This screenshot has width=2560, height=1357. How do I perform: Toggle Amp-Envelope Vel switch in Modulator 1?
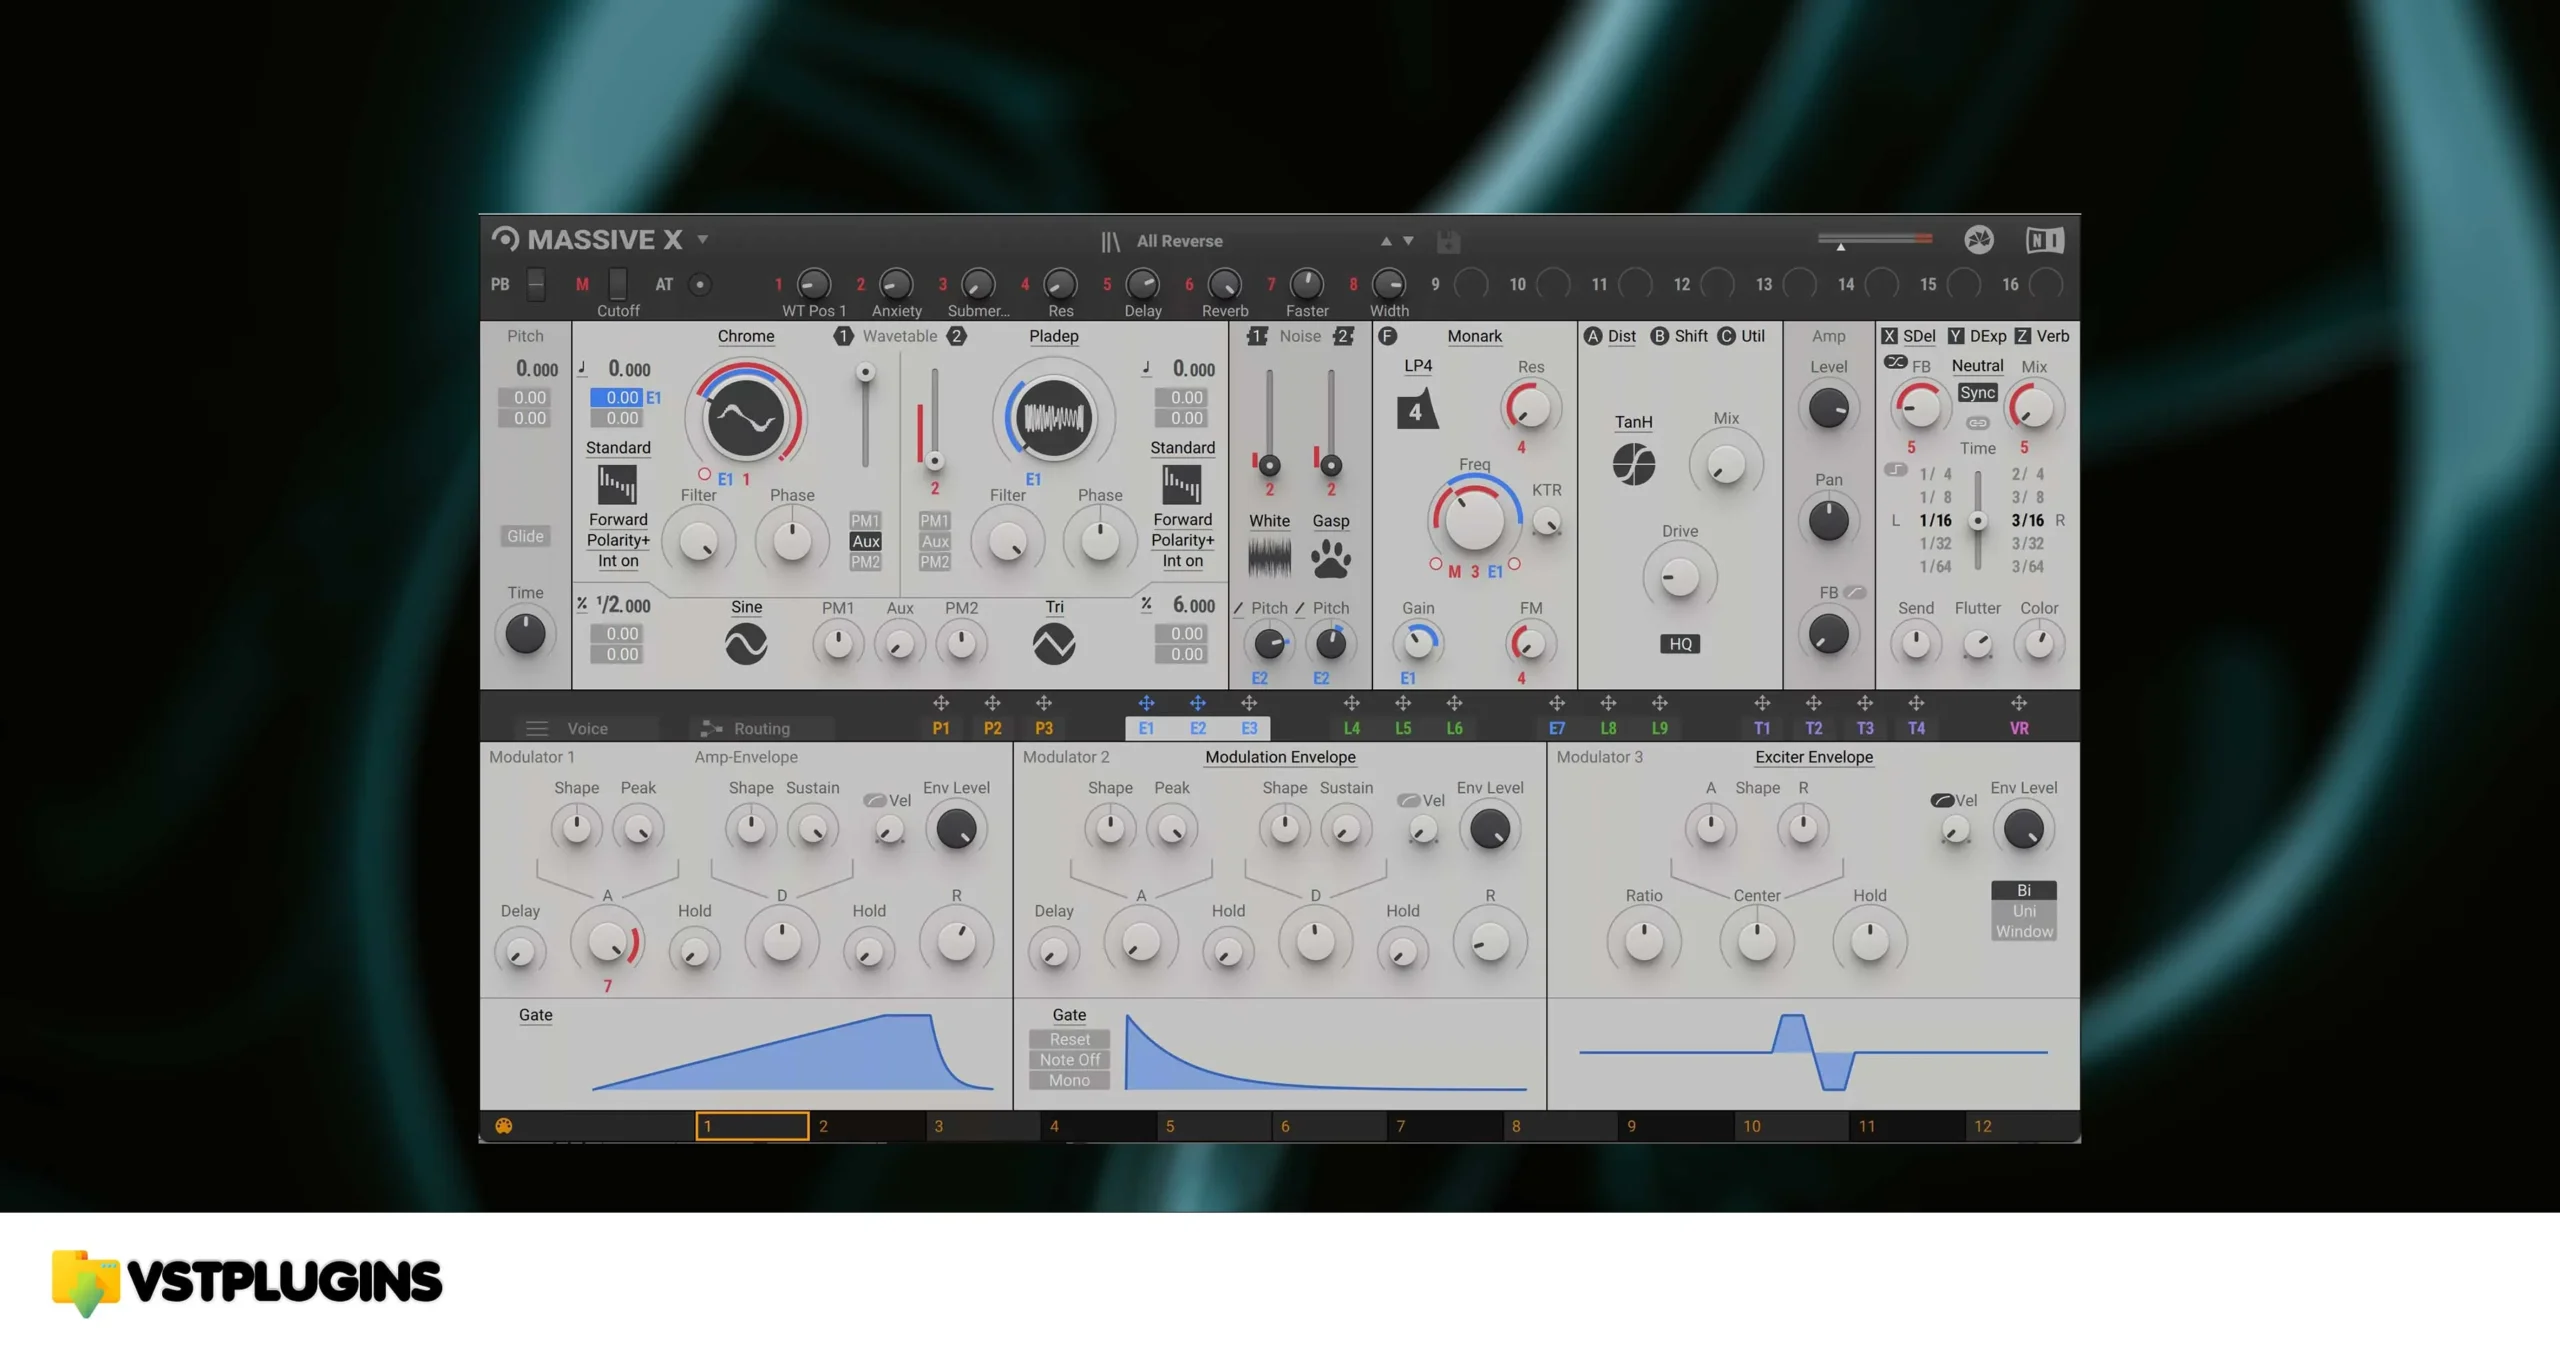coord(875,800)
